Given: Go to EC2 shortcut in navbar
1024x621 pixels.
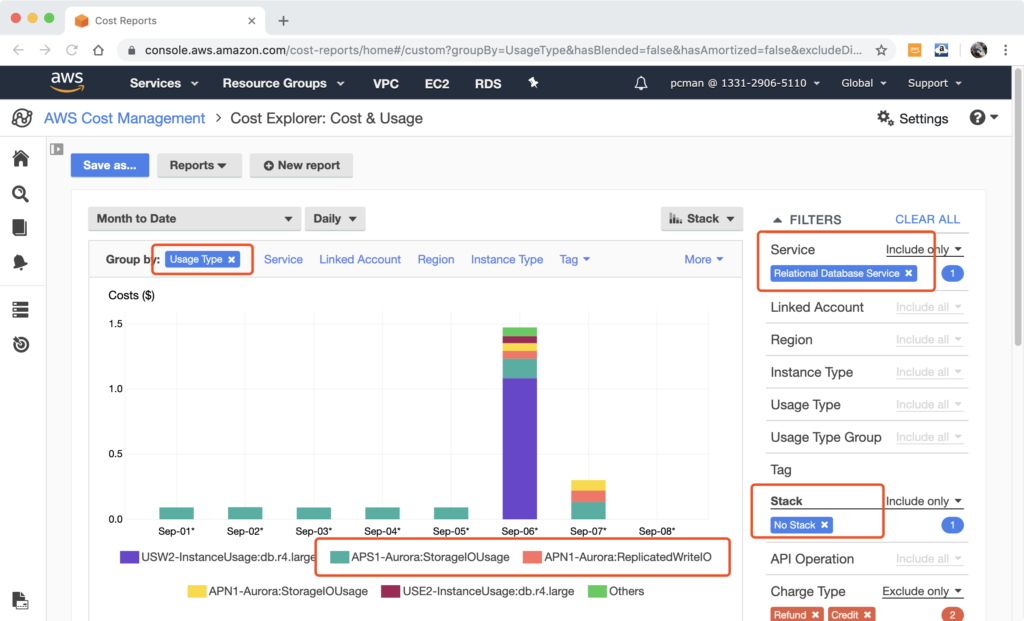Looking at the screenshot, I should click(x=437, y=84).
